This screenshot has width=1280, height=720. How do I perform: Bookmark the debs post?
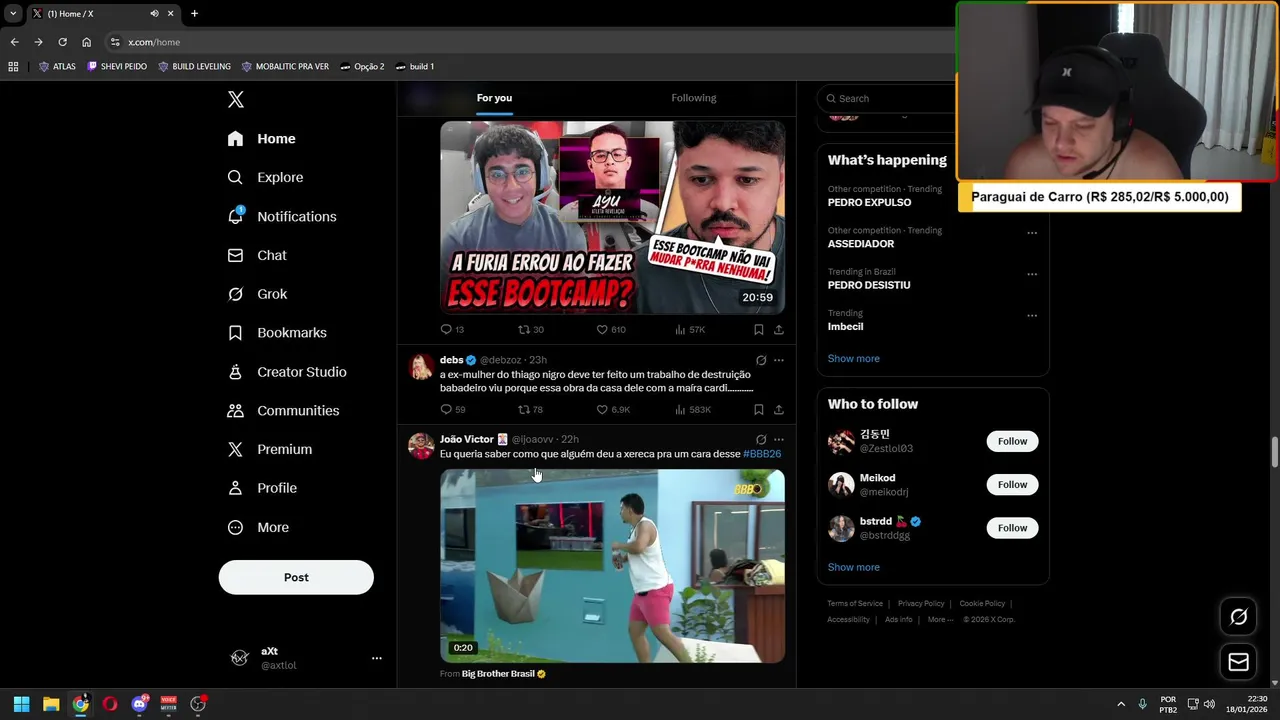tap(759, 409)
